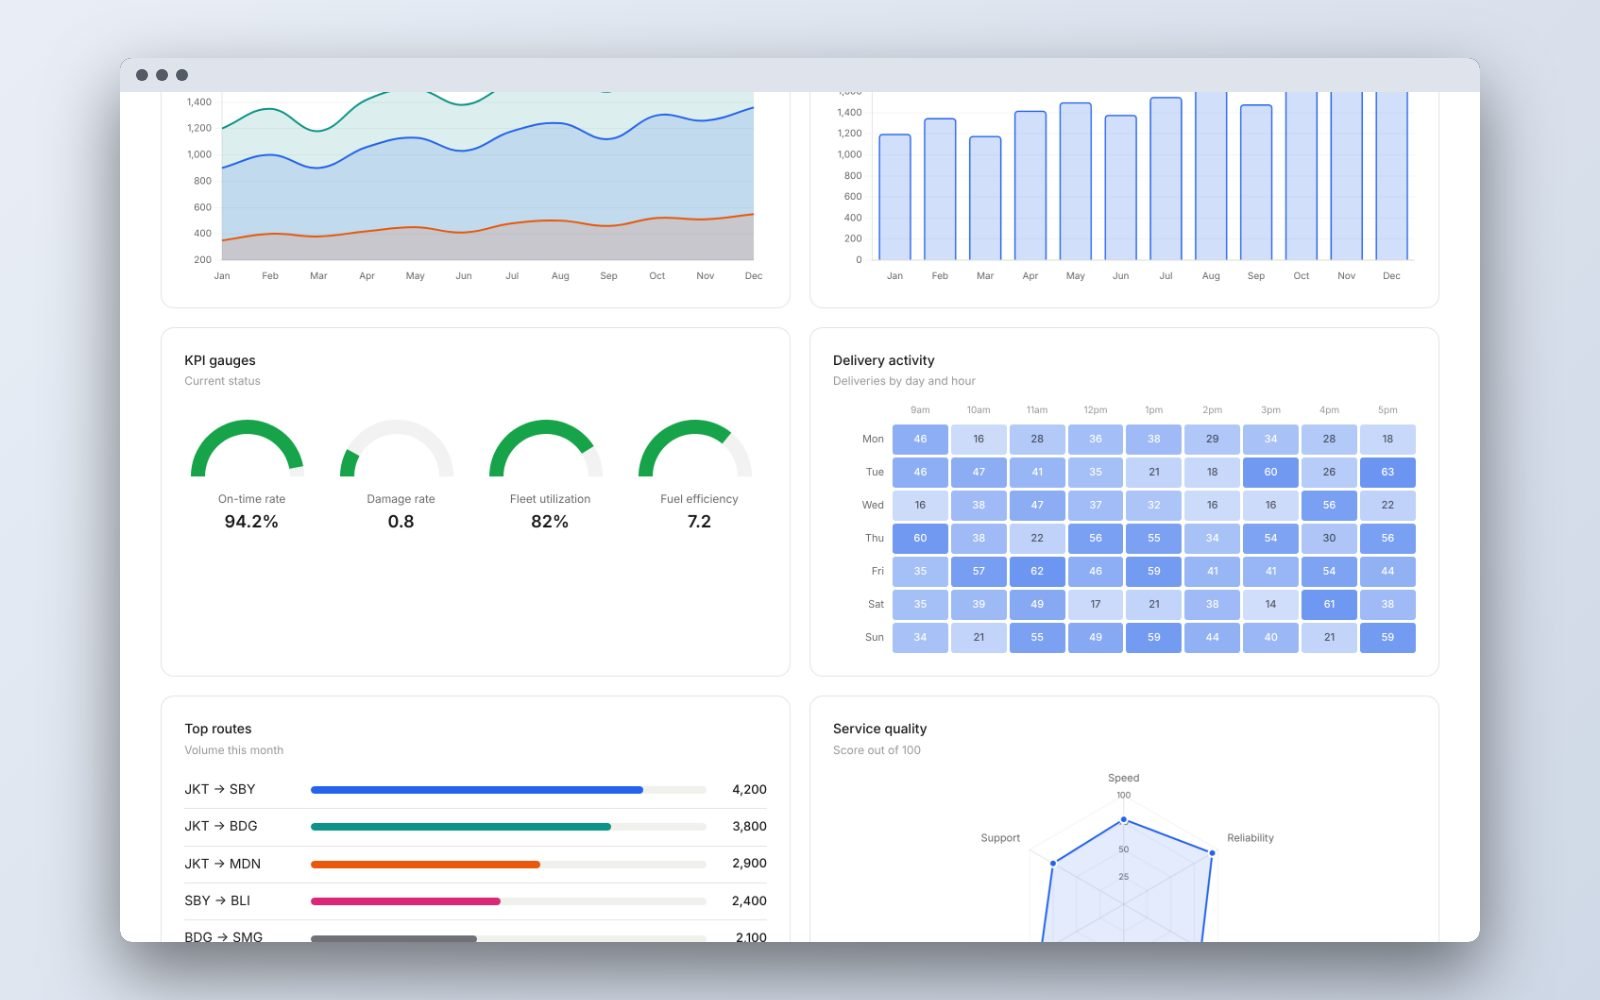Click the Sun 5pm heatmap cell (59)

(1387, 637)
